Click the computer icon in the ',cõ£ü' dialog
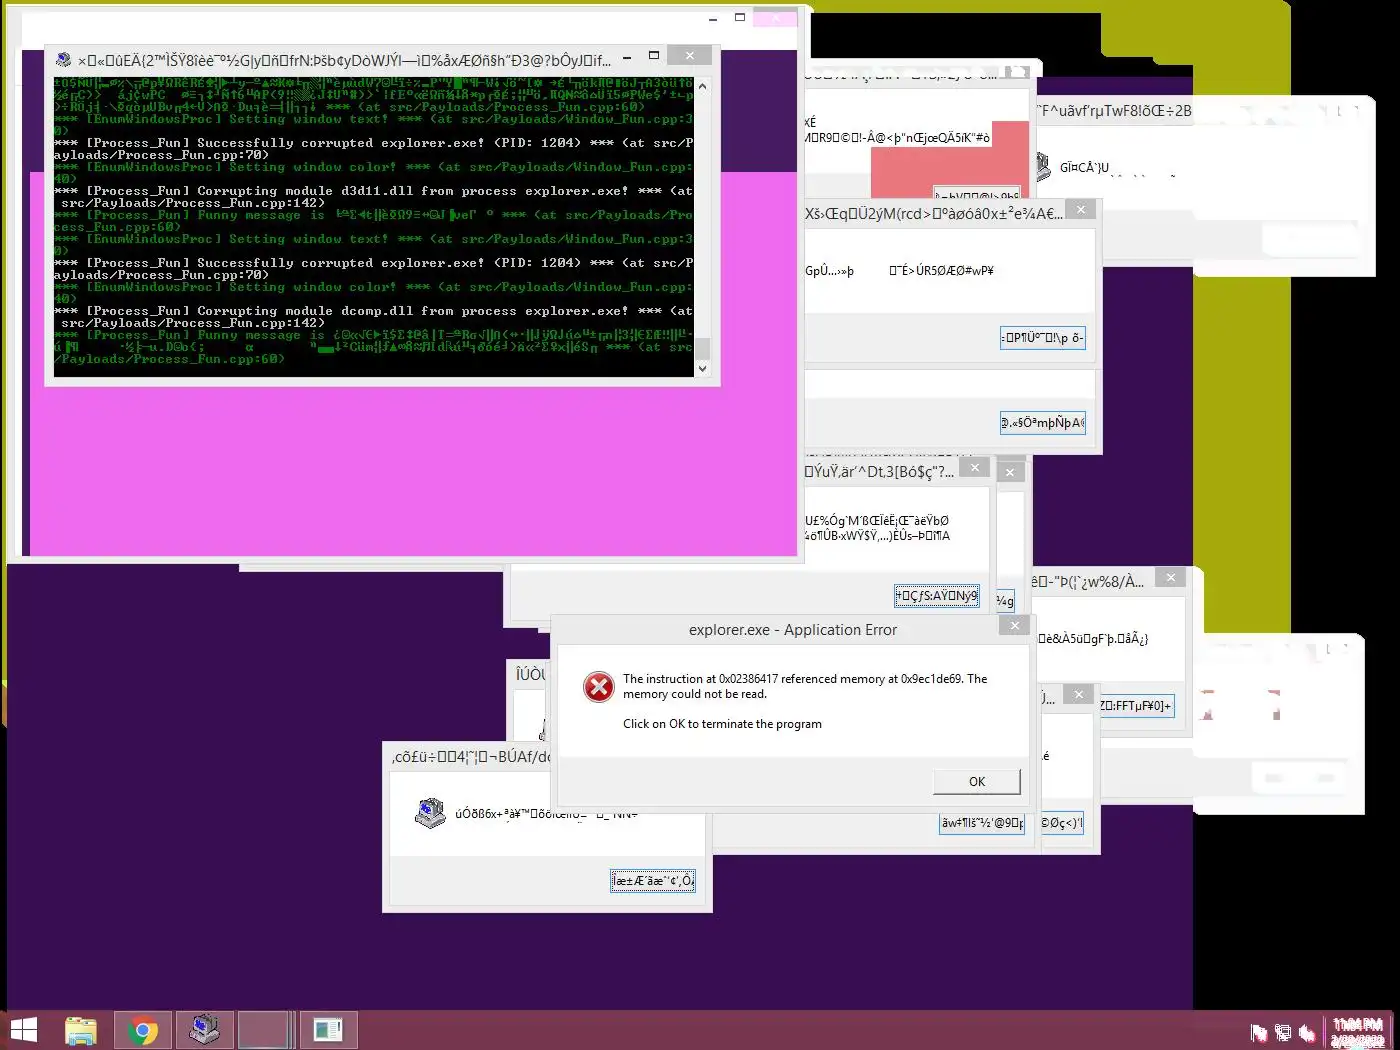 pos(430,813)
